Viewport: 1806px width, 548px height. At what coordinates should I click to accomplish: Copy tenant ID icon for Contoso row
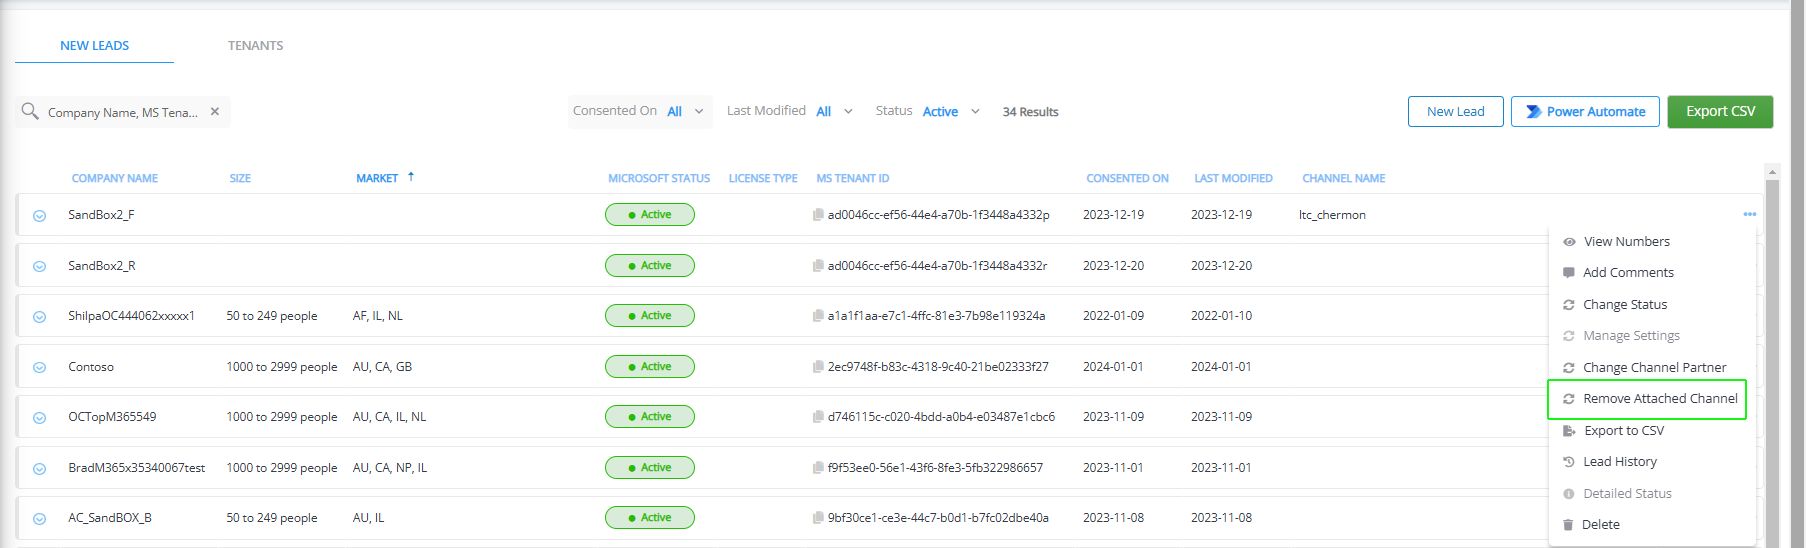[818, 367]
